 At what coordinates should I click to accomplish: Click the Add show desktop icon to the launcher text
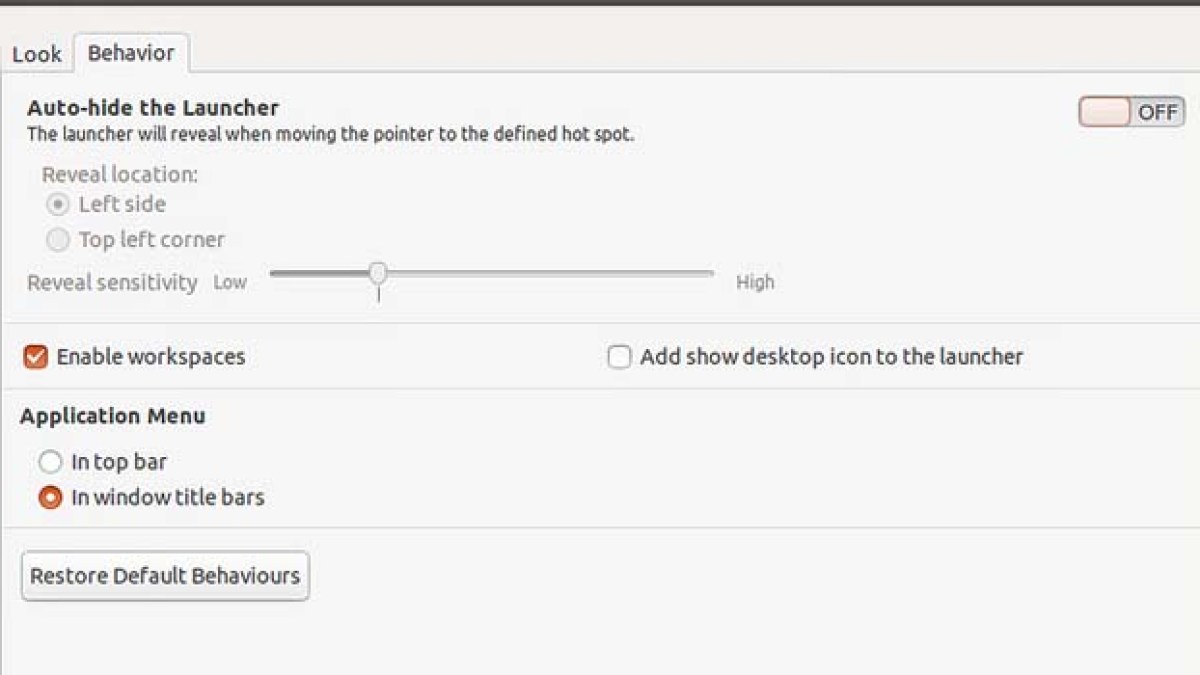pos(832,357)
